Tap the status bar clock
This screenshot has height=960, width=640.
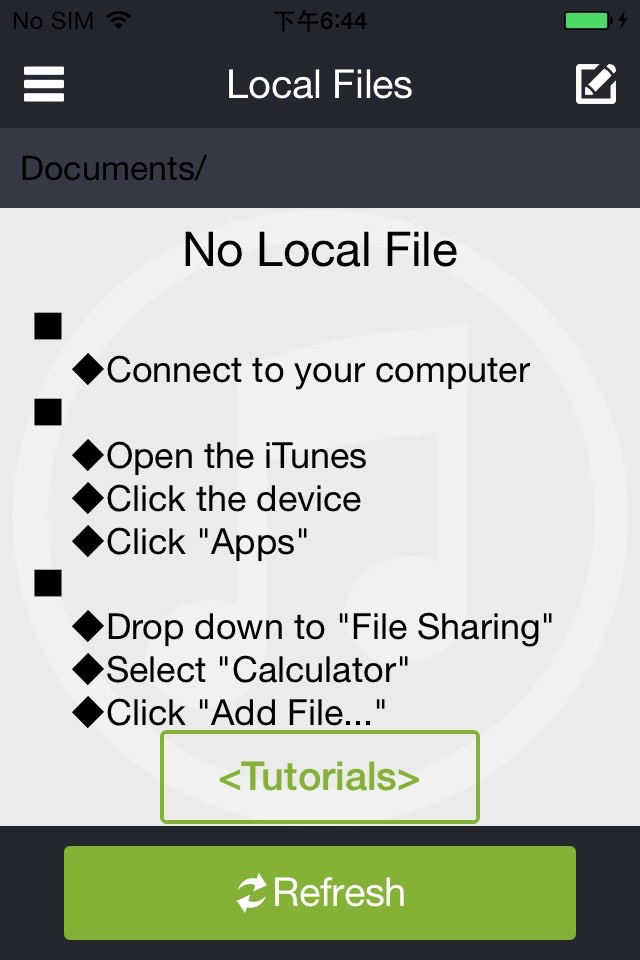pos(320,21)
